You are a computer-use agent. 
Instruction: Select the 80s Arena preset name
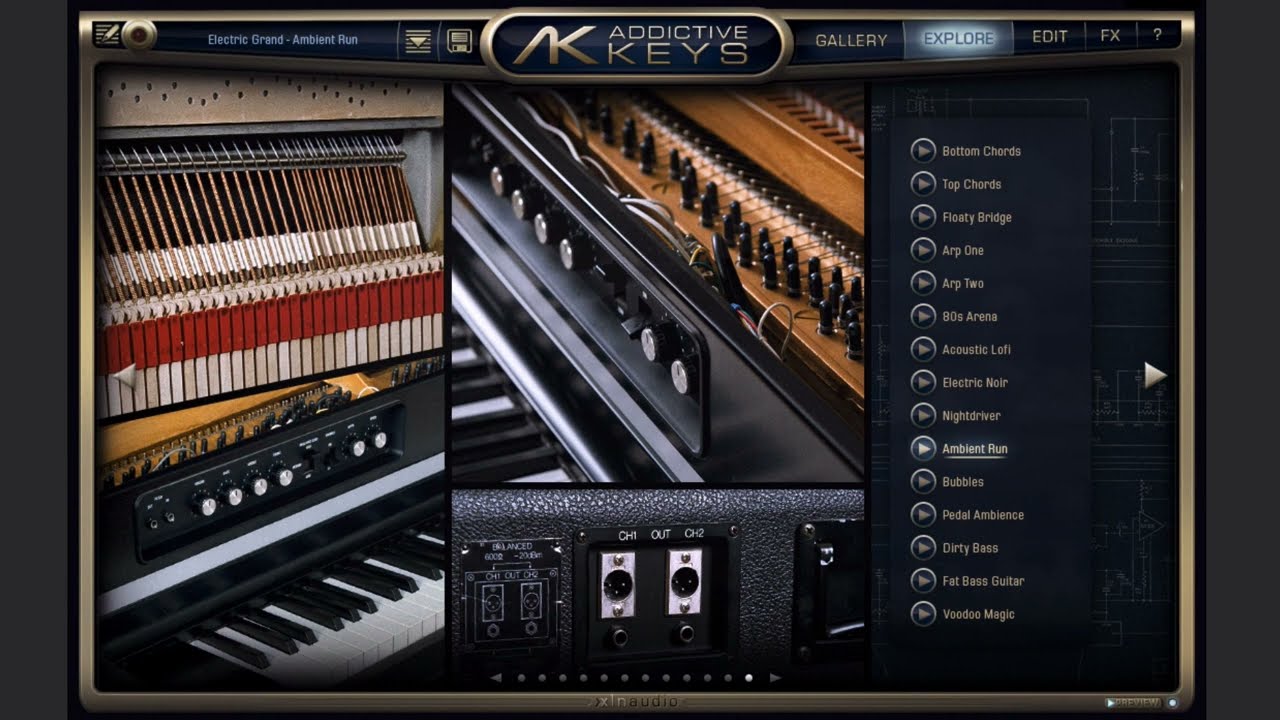point(969,316)
